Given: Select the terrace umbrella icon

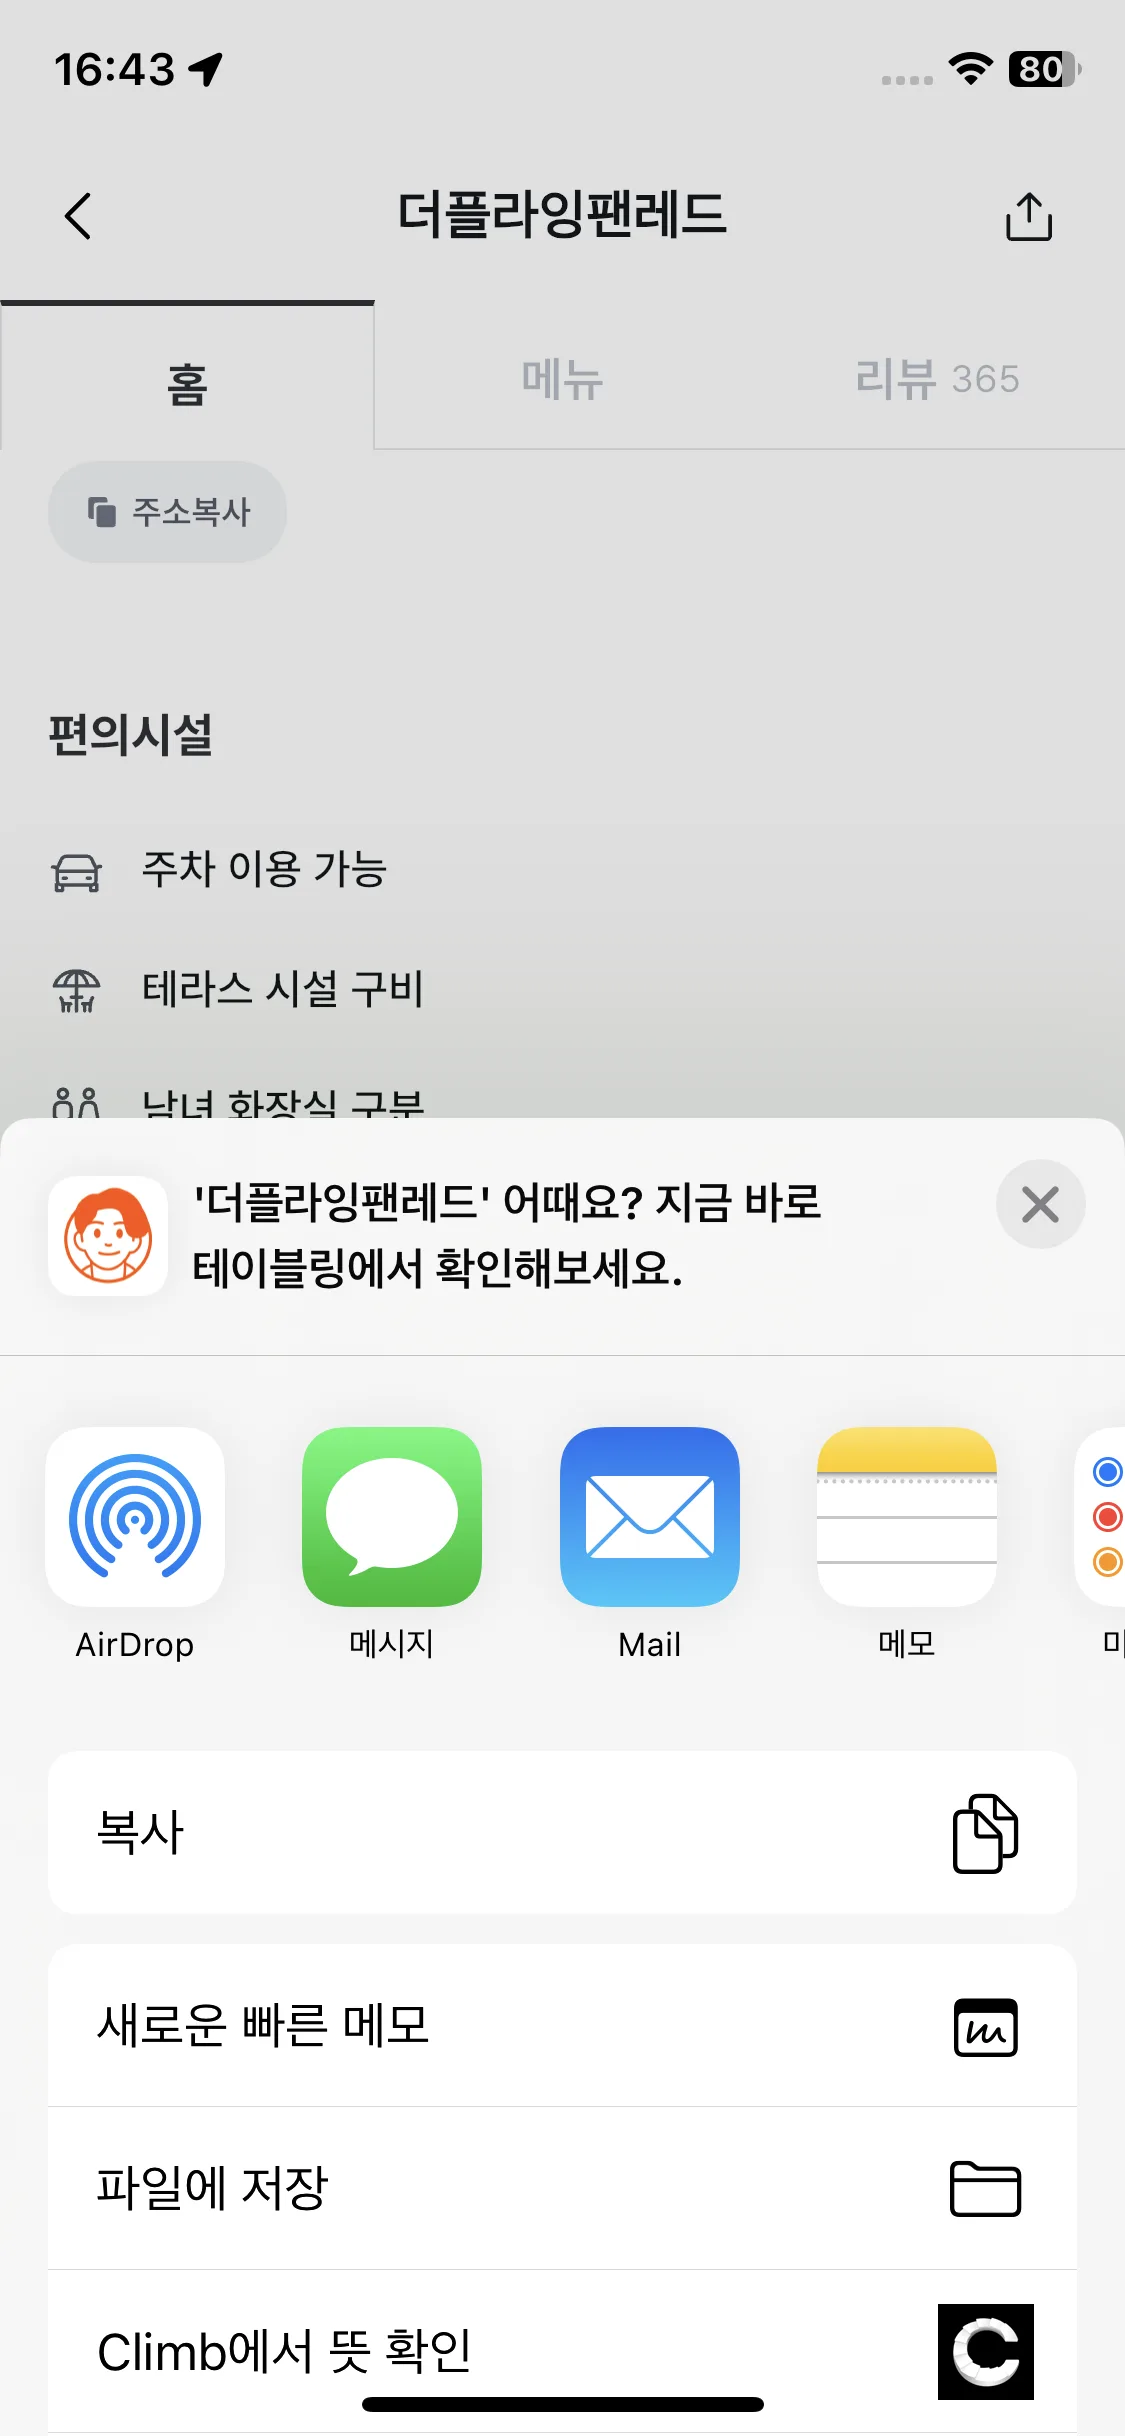Looking at the screenshot, I should 76,991.
